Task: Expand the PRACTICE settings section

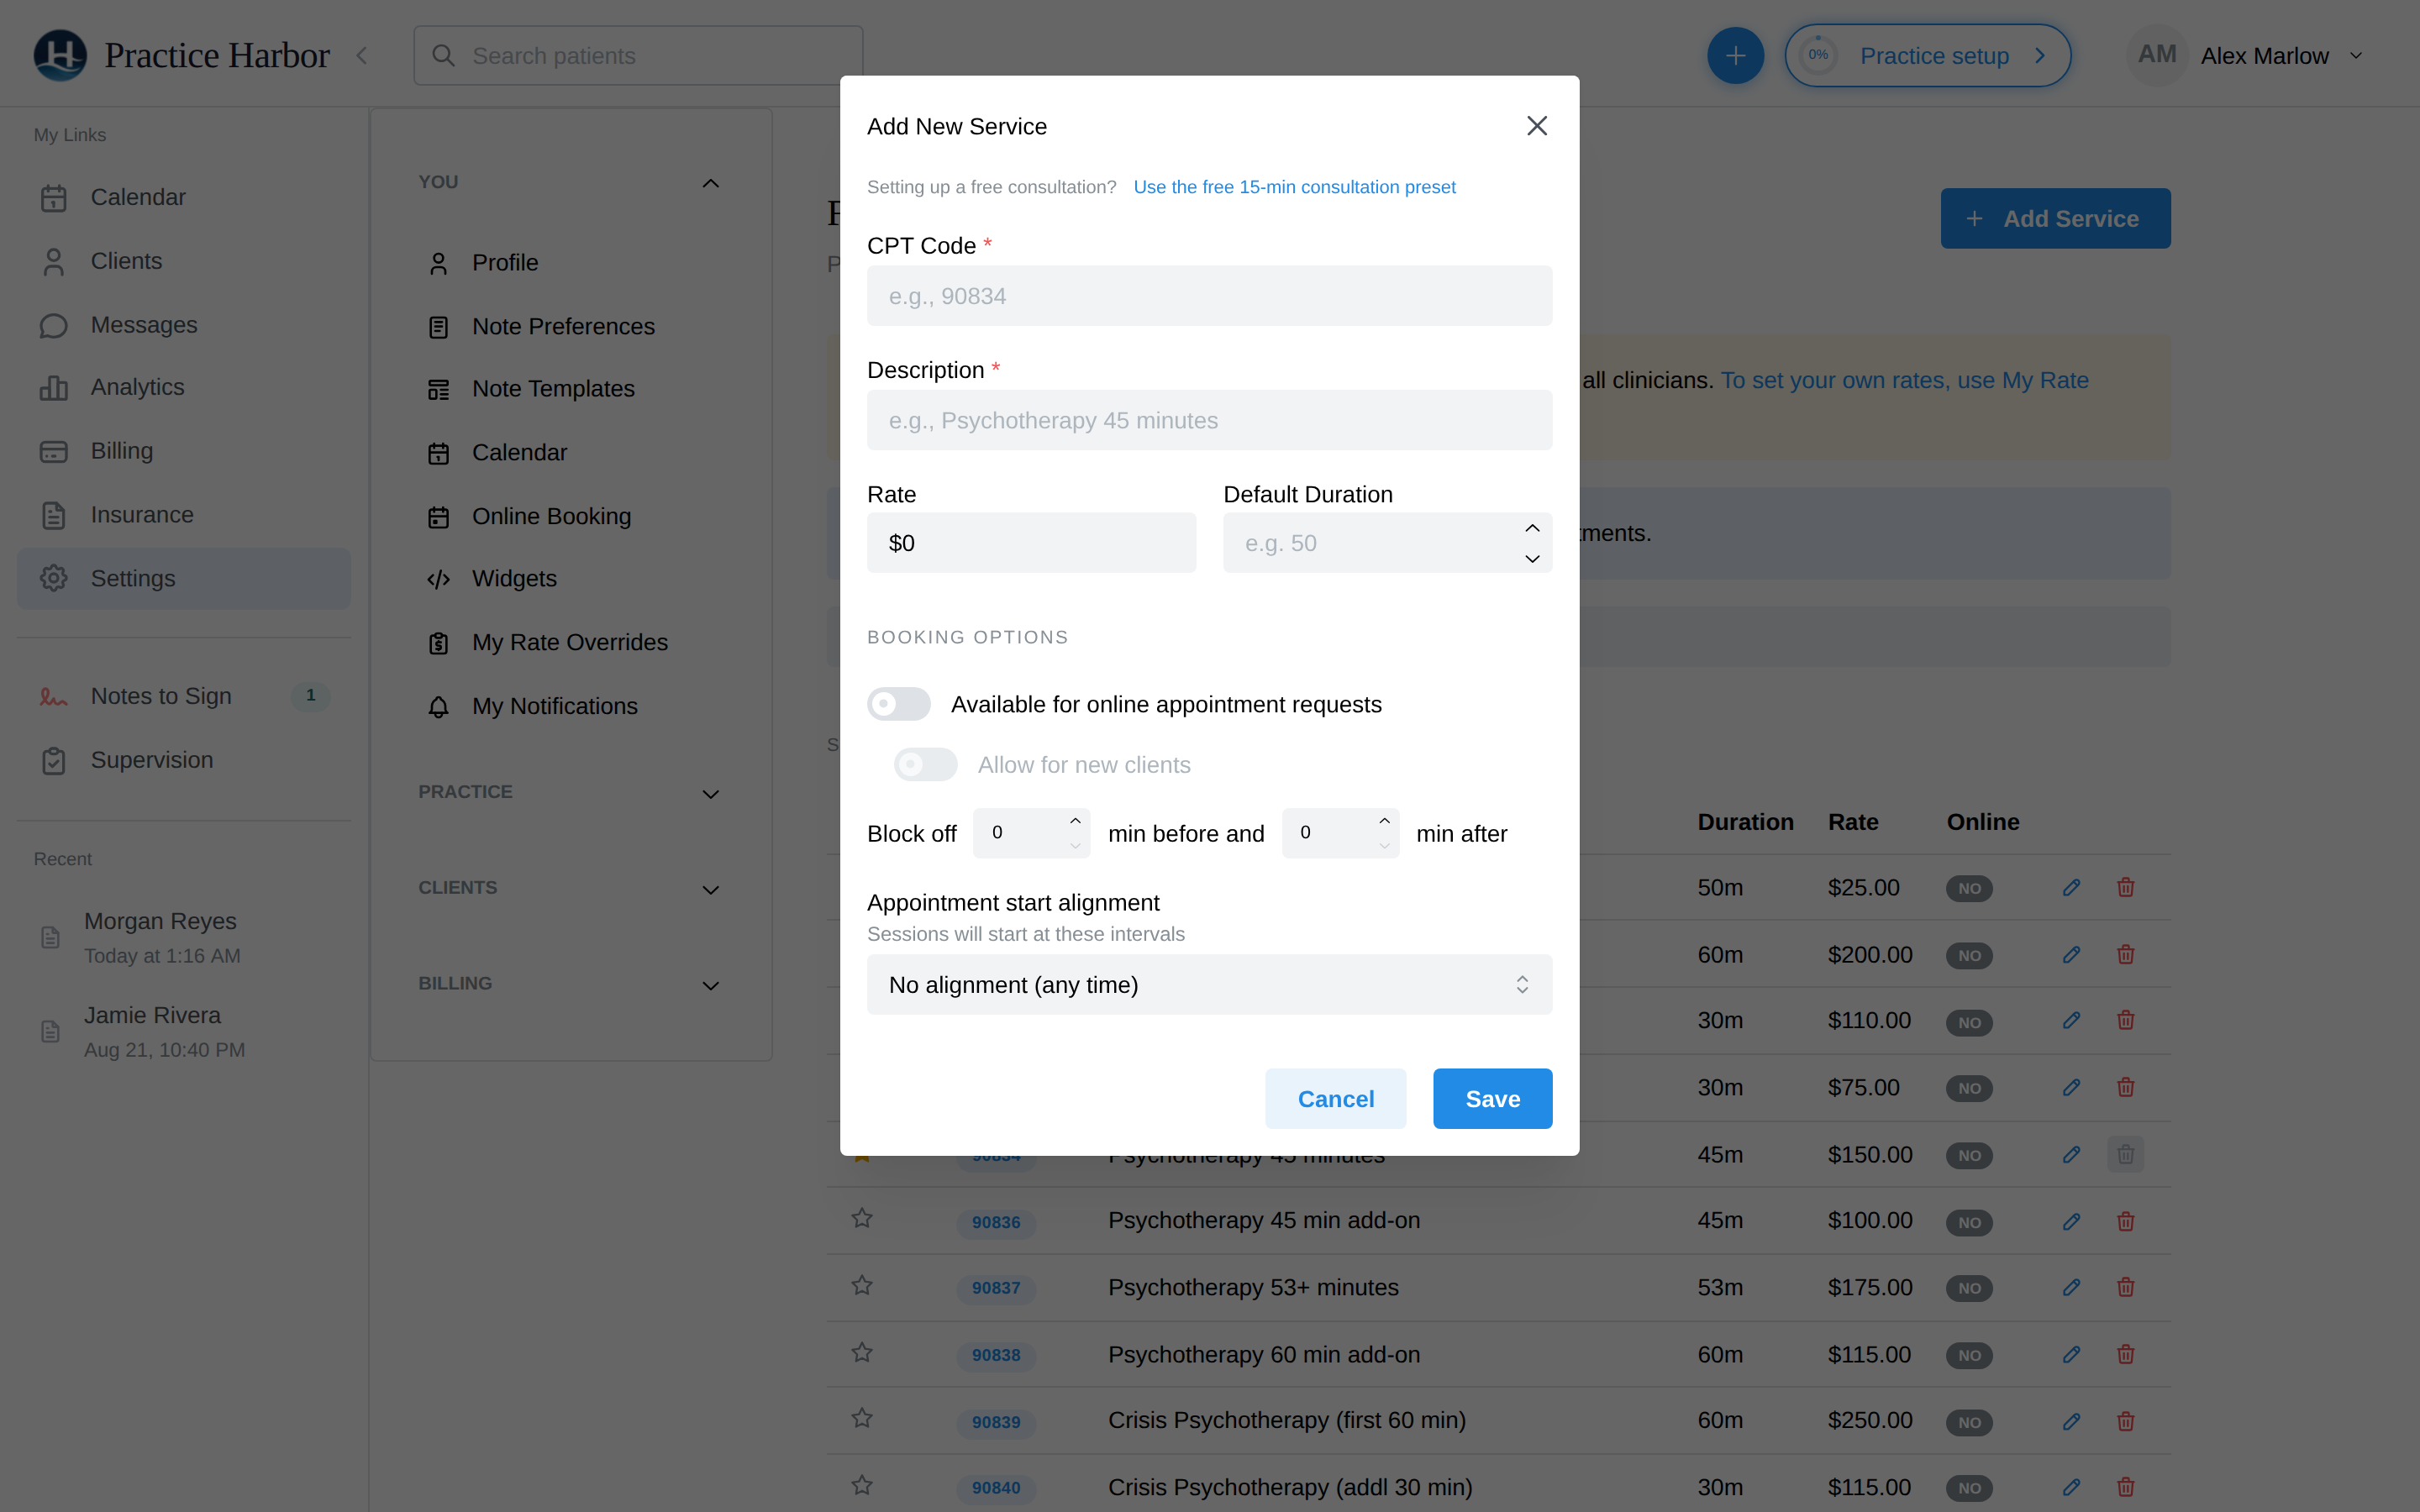Action: coord(710,794)
